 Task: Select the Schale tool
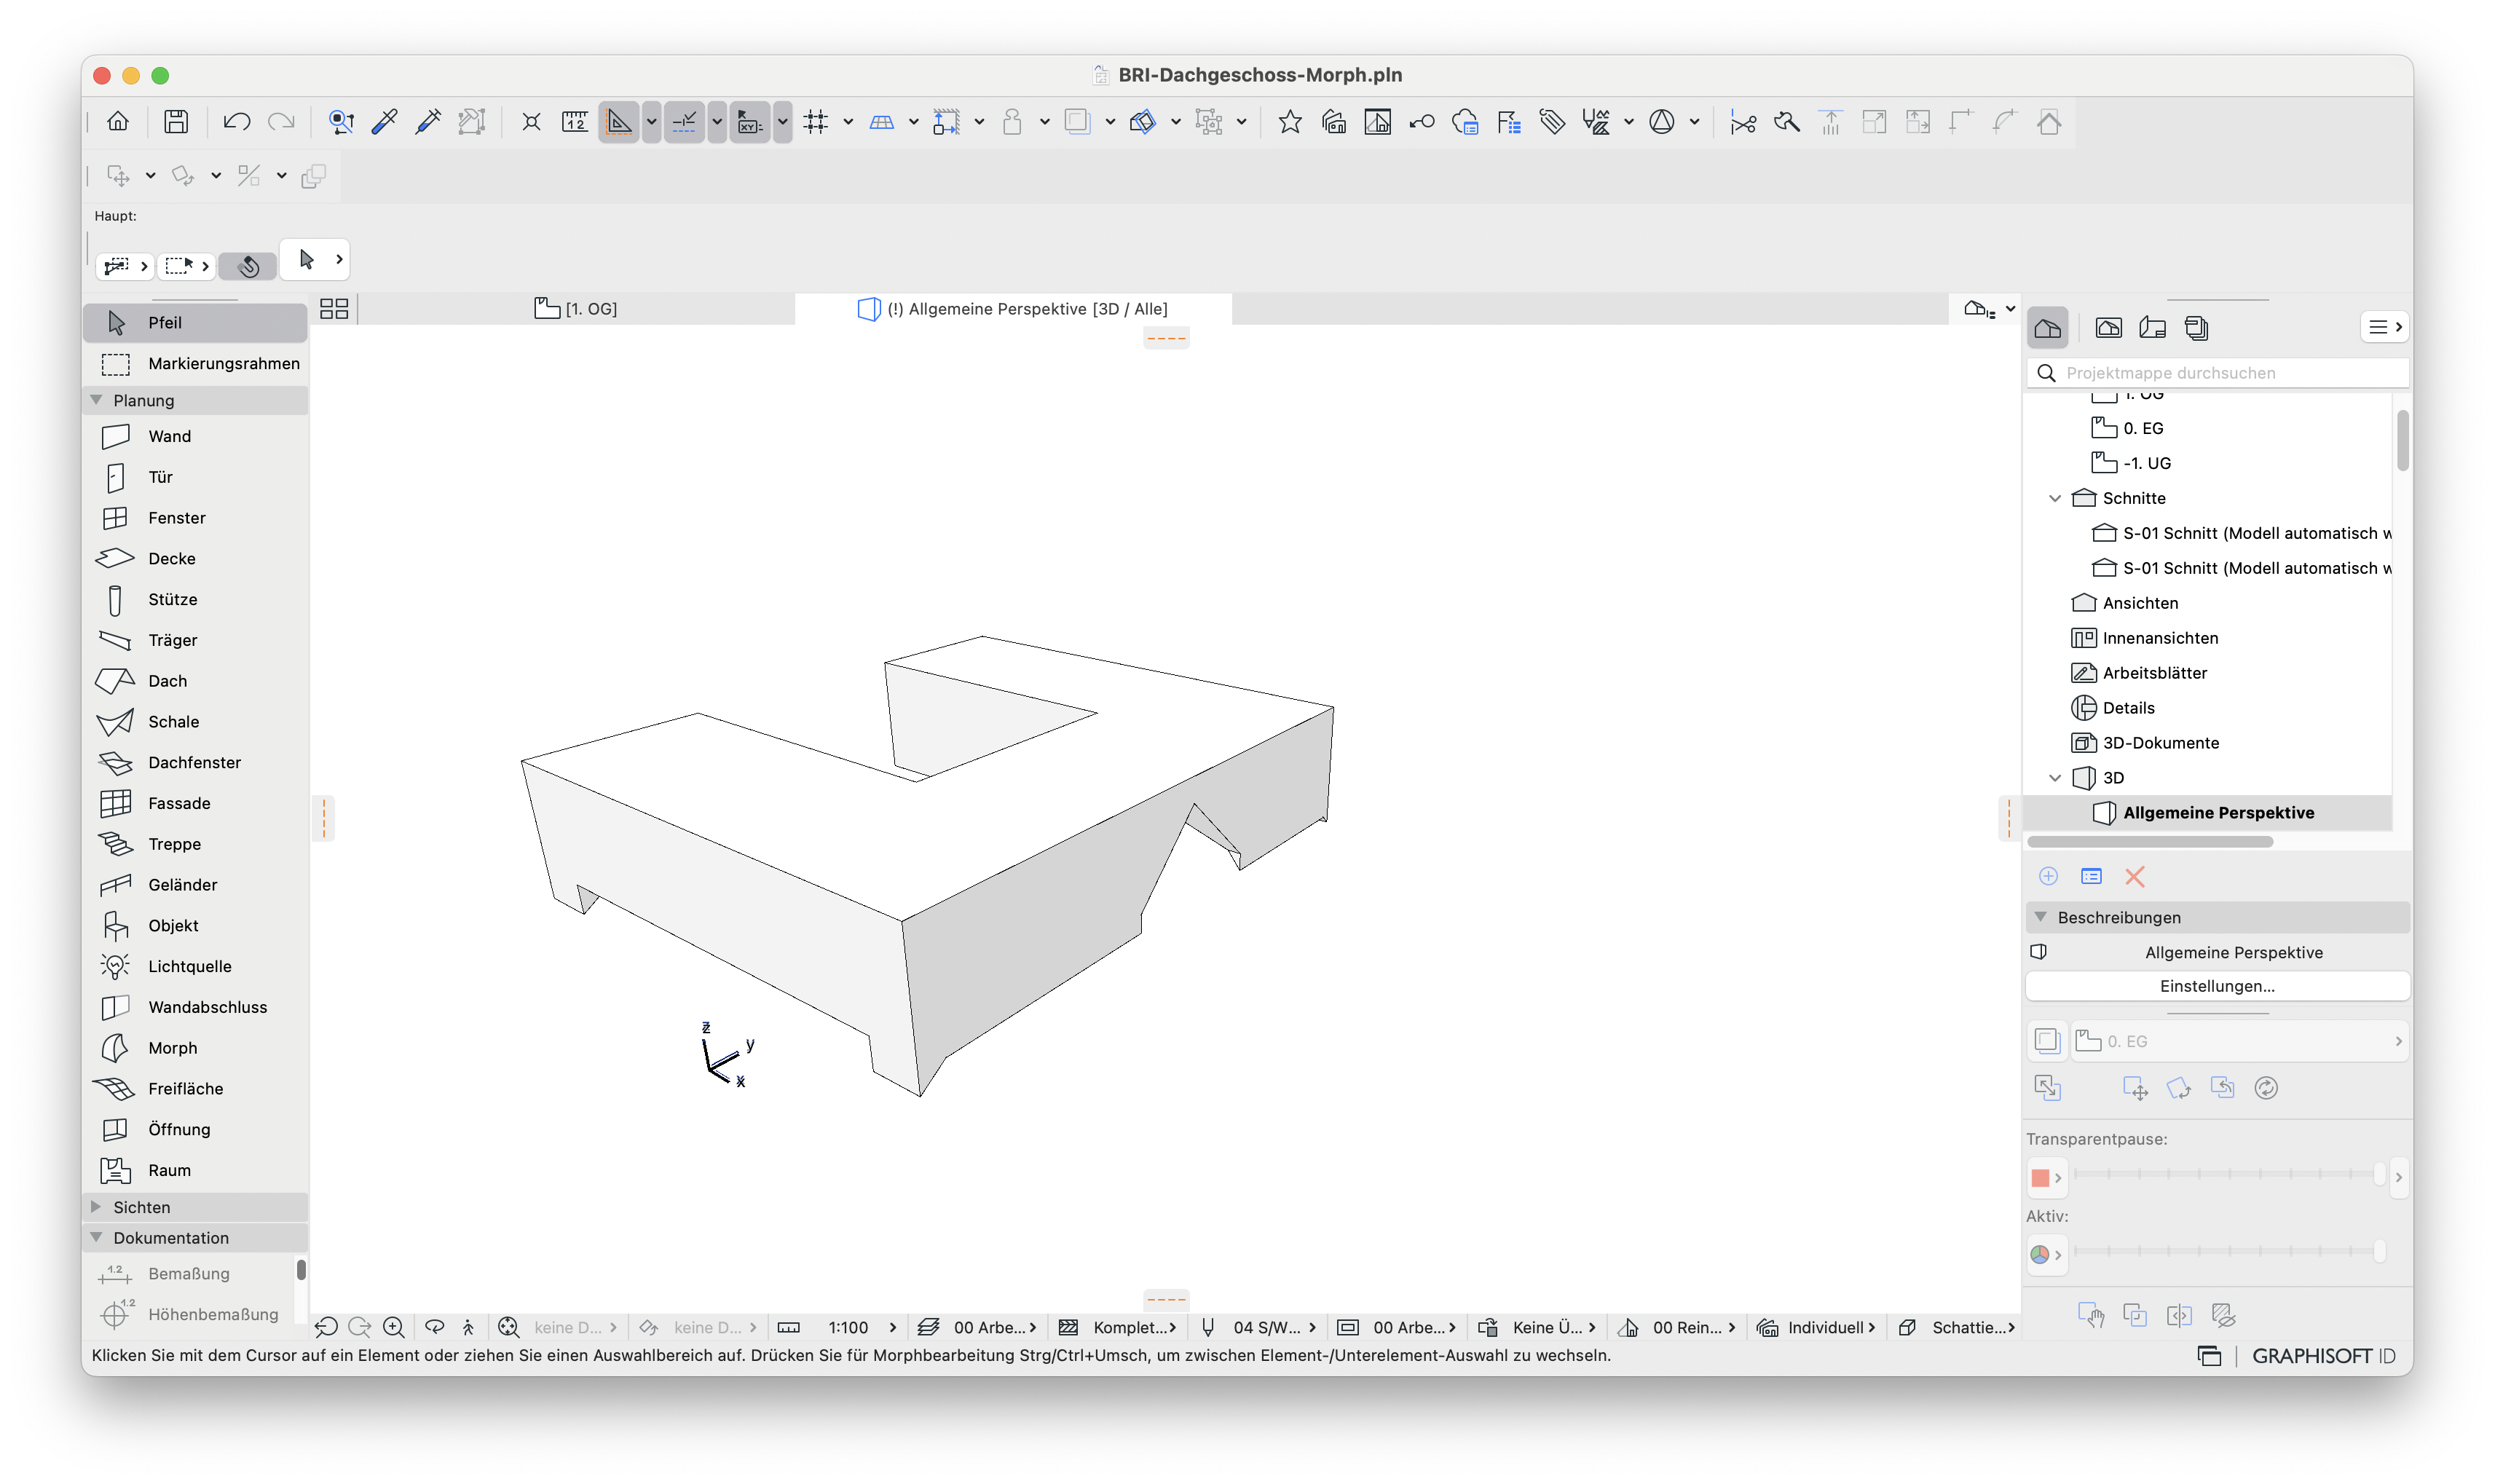tap(195, 722)
